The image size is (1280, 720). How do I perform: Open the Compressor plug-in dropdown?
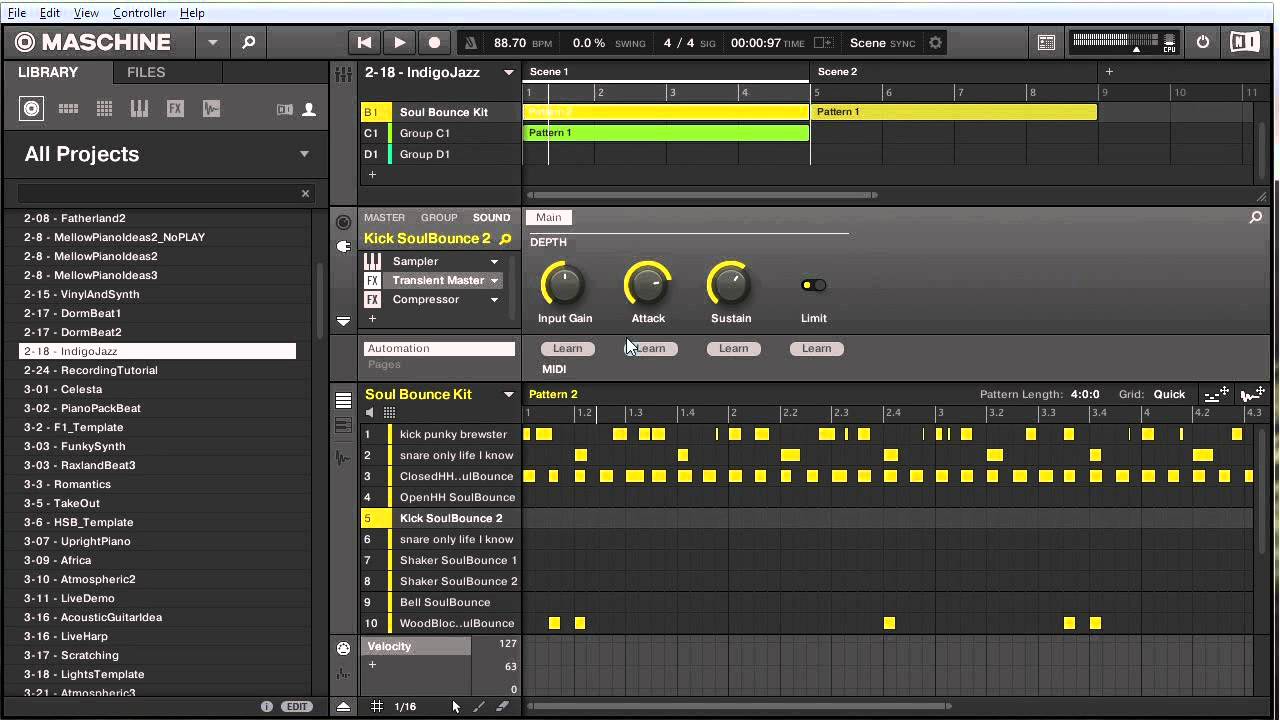494,300
